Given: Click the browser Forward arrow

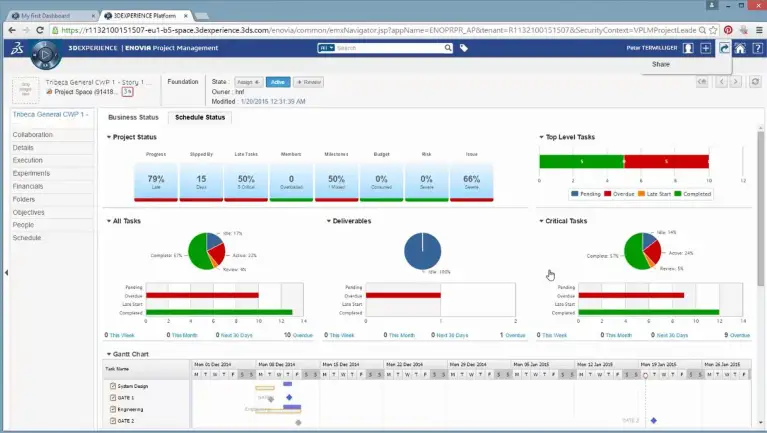Looking at the screenshot, I should 26,30.
